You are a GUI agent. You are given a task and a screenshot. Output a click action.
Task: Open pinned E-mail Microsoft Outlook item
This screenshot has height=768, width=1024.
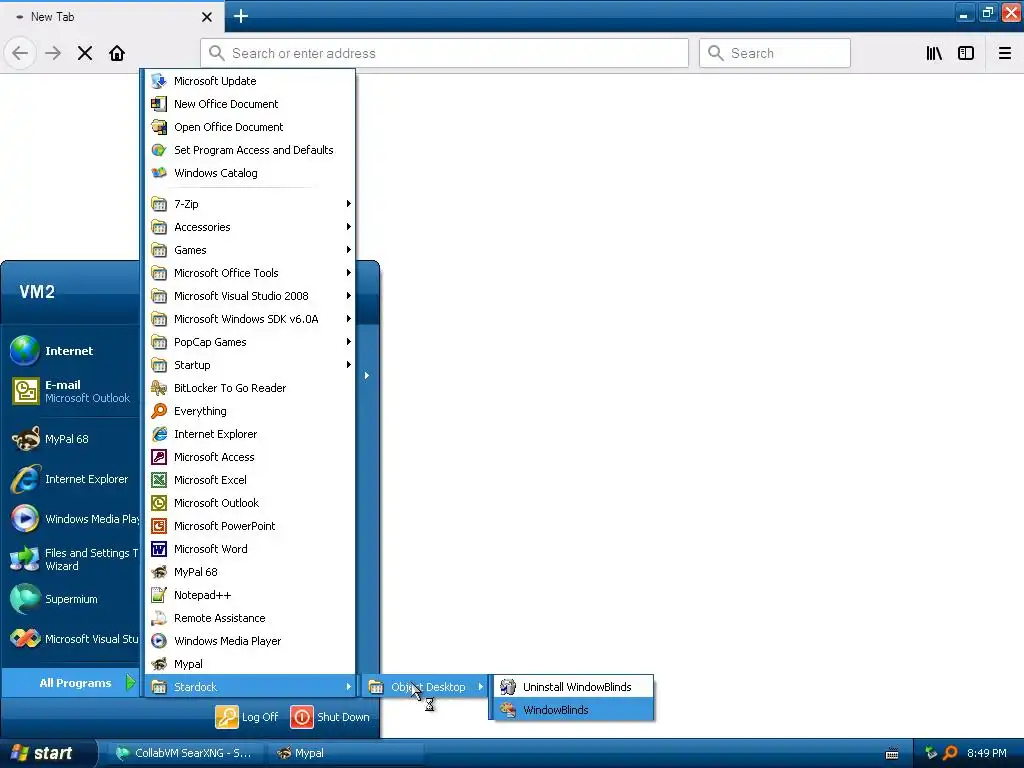point(71,391)
